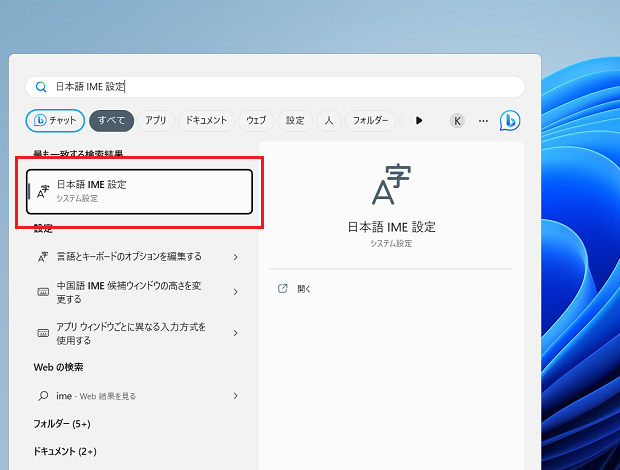The height and width of the screenshot is (470, 620).
Task: Open the チャット Bing chat filter
Action: click(x=55, y=121)
